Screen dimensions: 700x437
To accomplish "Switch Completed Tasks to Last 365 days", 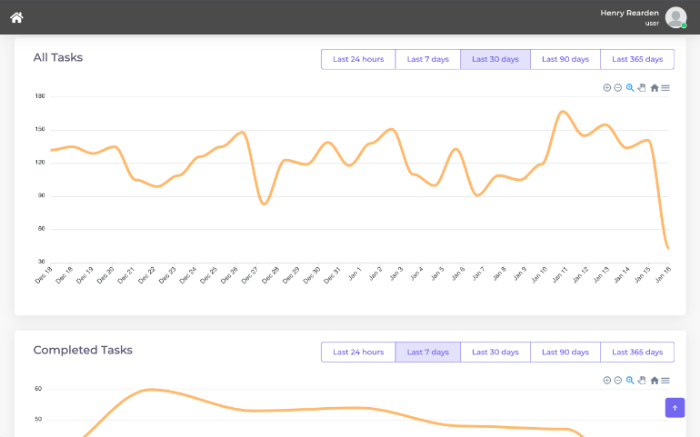I will (637, 352).
